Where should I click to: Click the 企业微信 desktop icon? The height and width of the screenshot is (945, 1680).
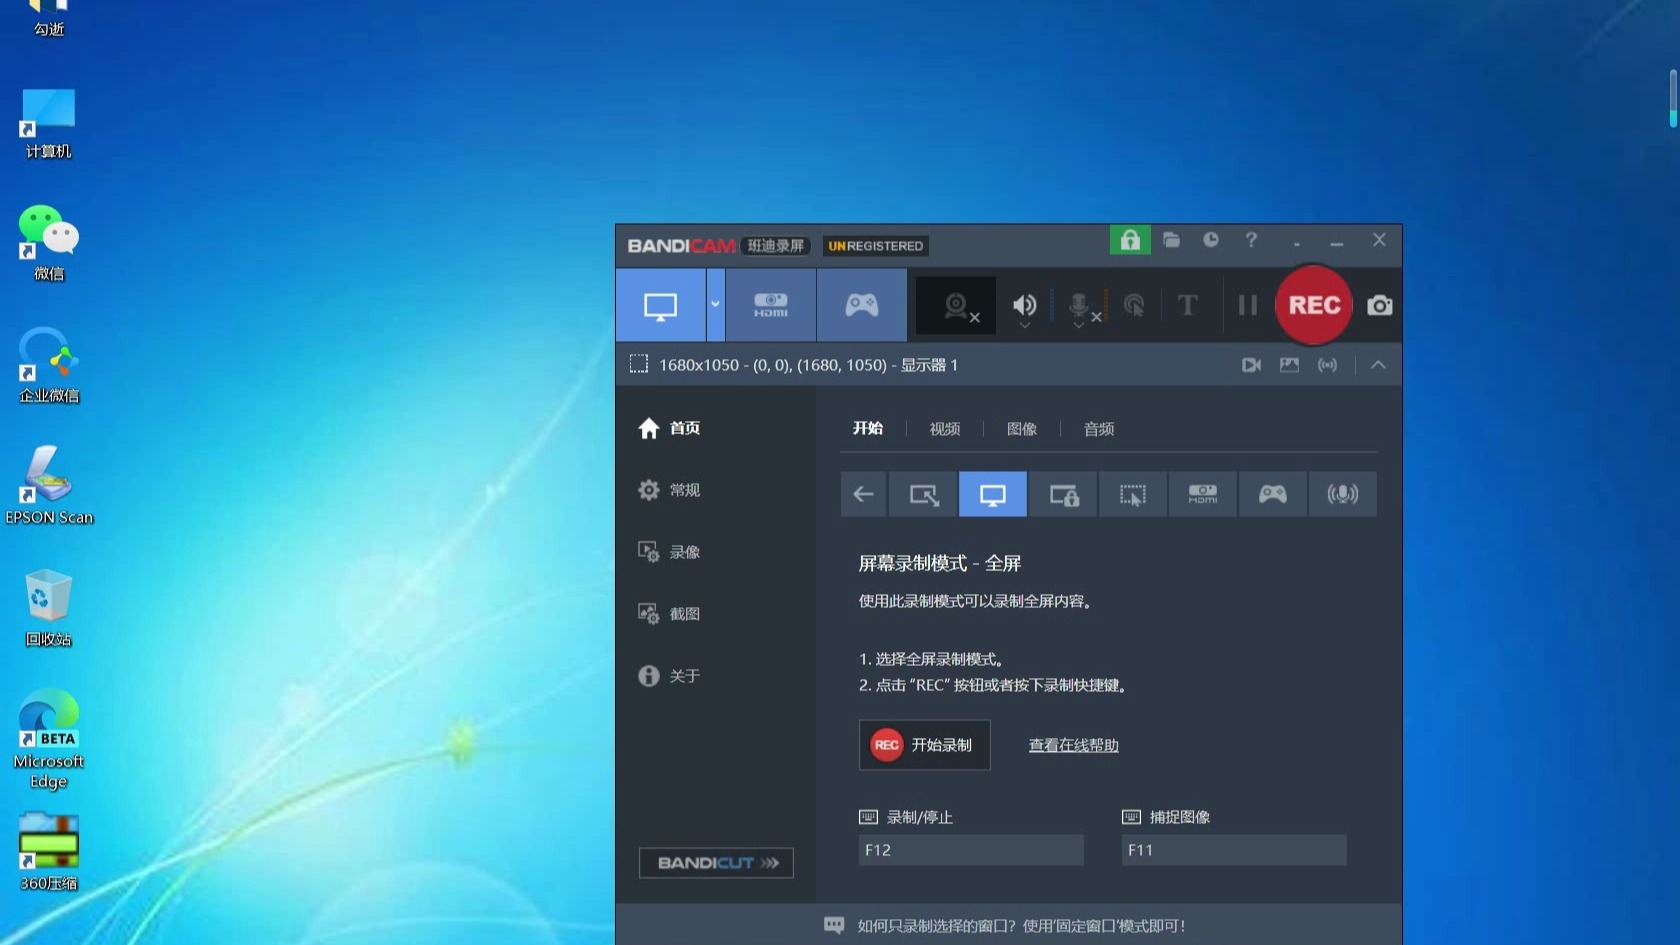click(x=48, y=366)
